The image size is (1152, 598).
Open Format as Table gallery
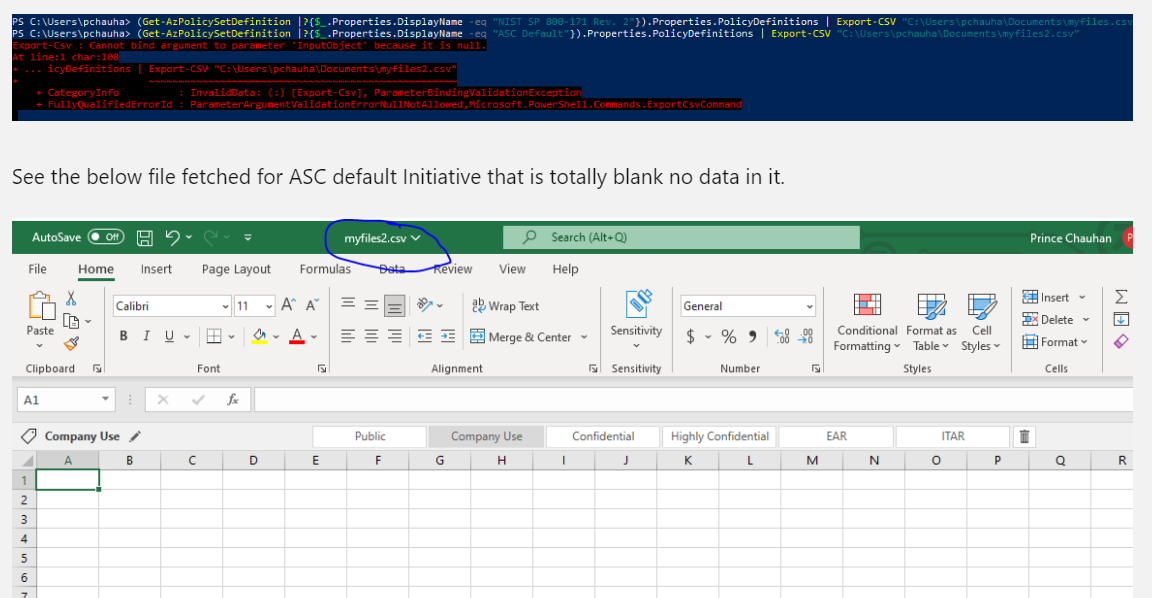point(931,322)
